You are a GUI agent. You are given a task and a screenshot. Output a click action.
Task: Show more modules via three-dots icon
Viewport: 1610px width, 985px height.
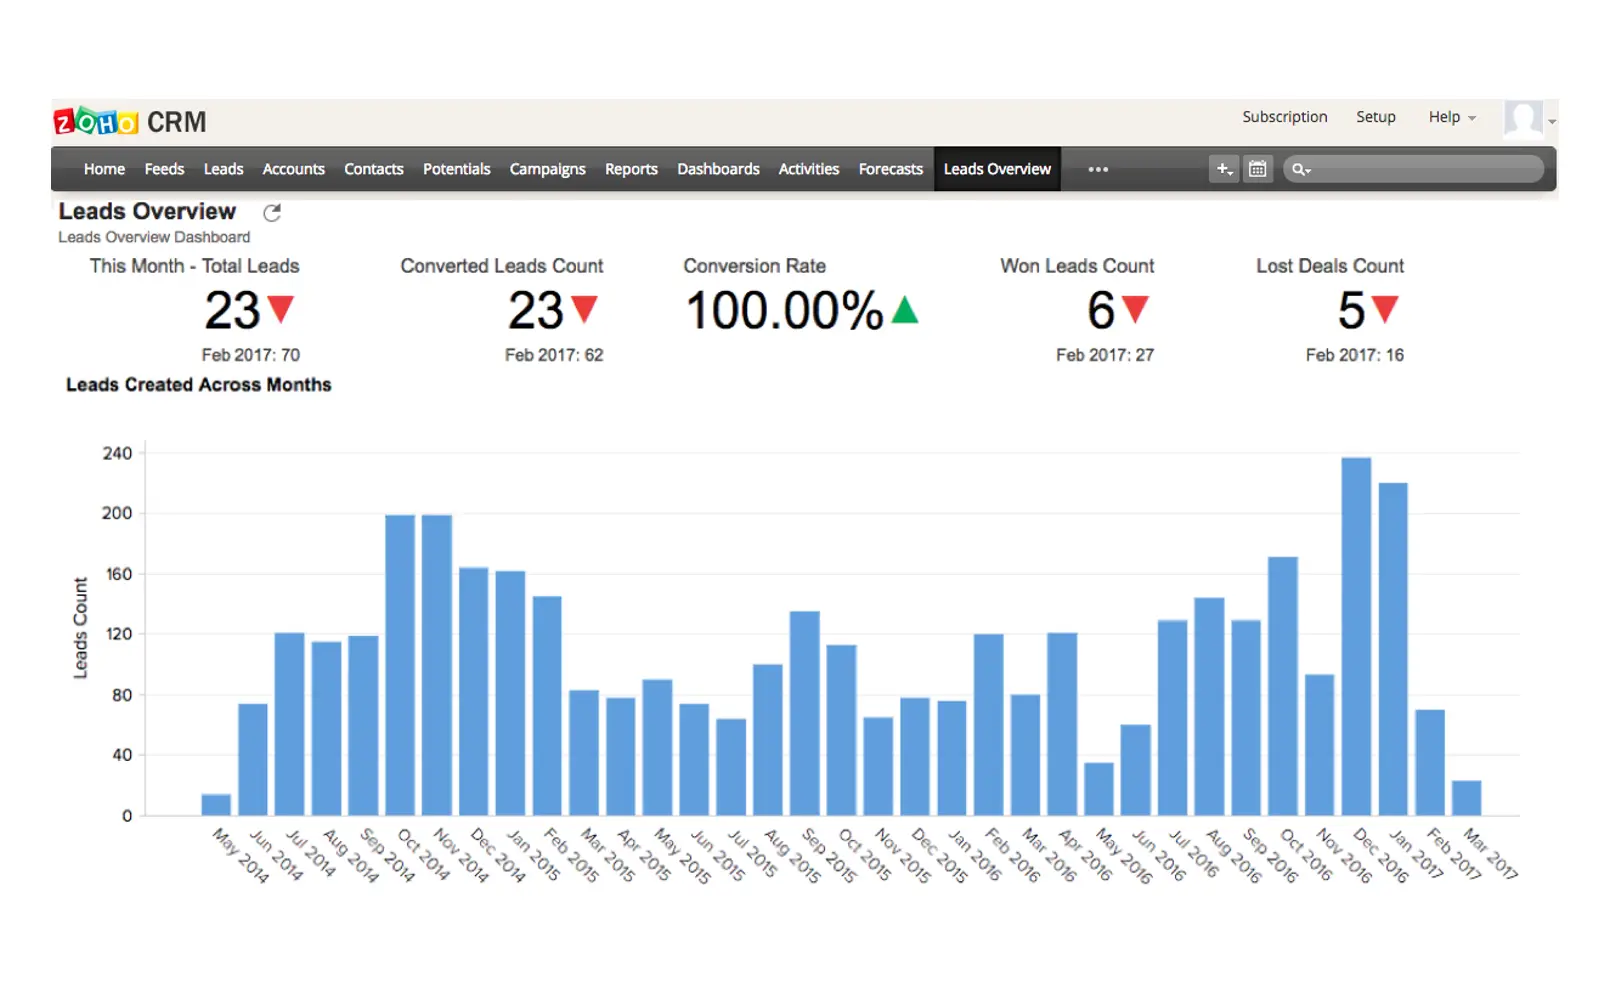1098,169
